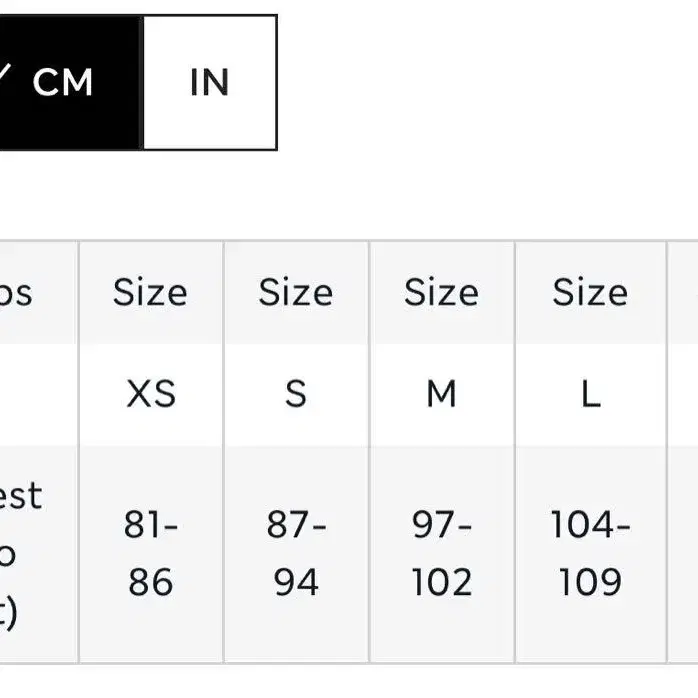Click the Size header above S

(296, 292)
